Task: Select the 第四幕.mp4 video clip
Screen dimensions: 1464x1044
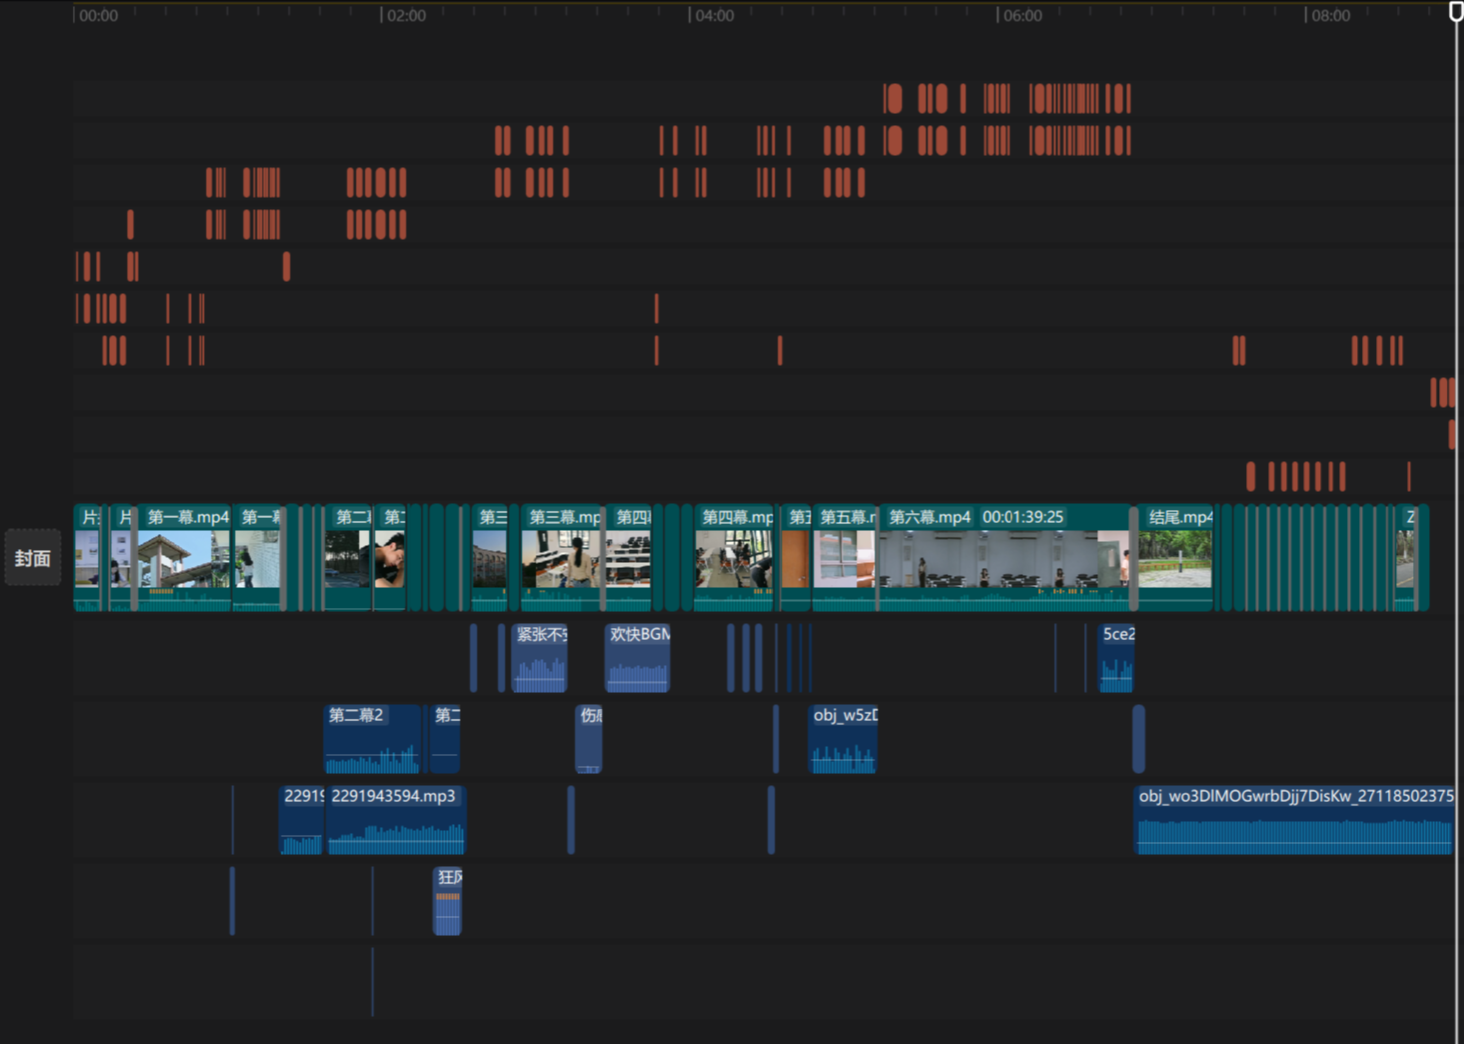Action: (x=734, y=558)
